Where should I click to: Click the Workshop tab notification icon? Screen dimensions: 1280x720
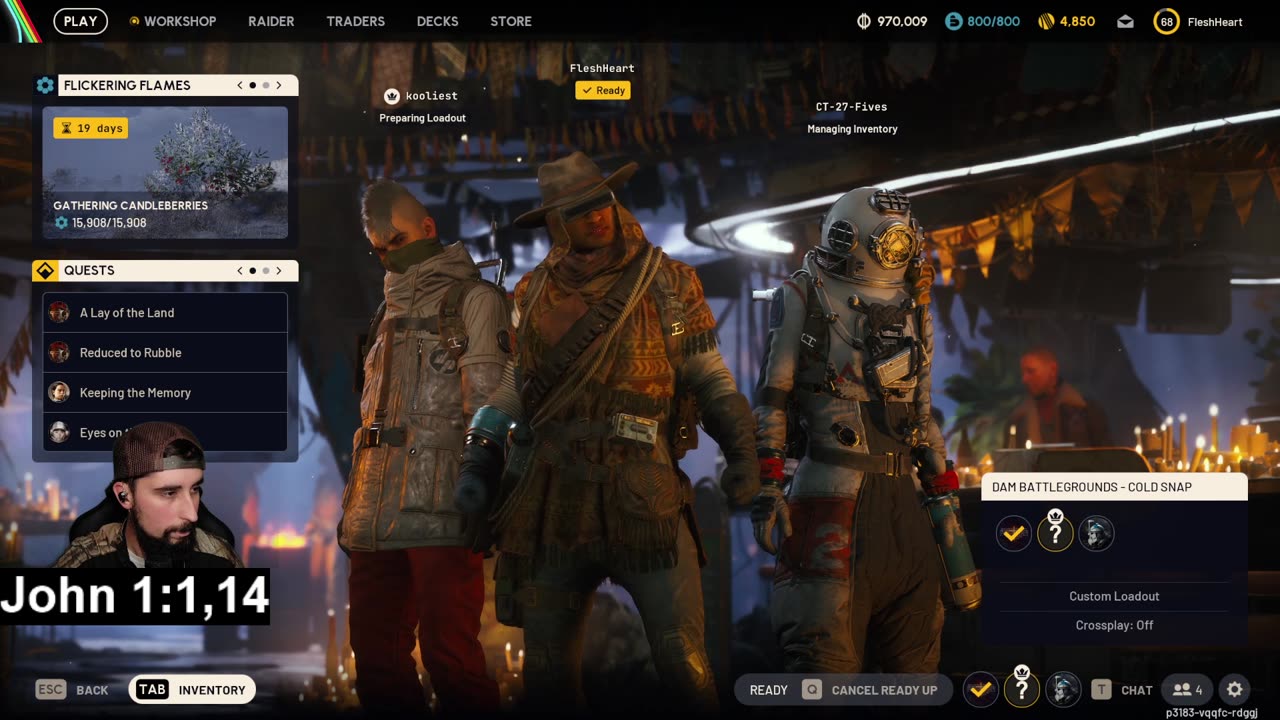[x=135, y=21]
